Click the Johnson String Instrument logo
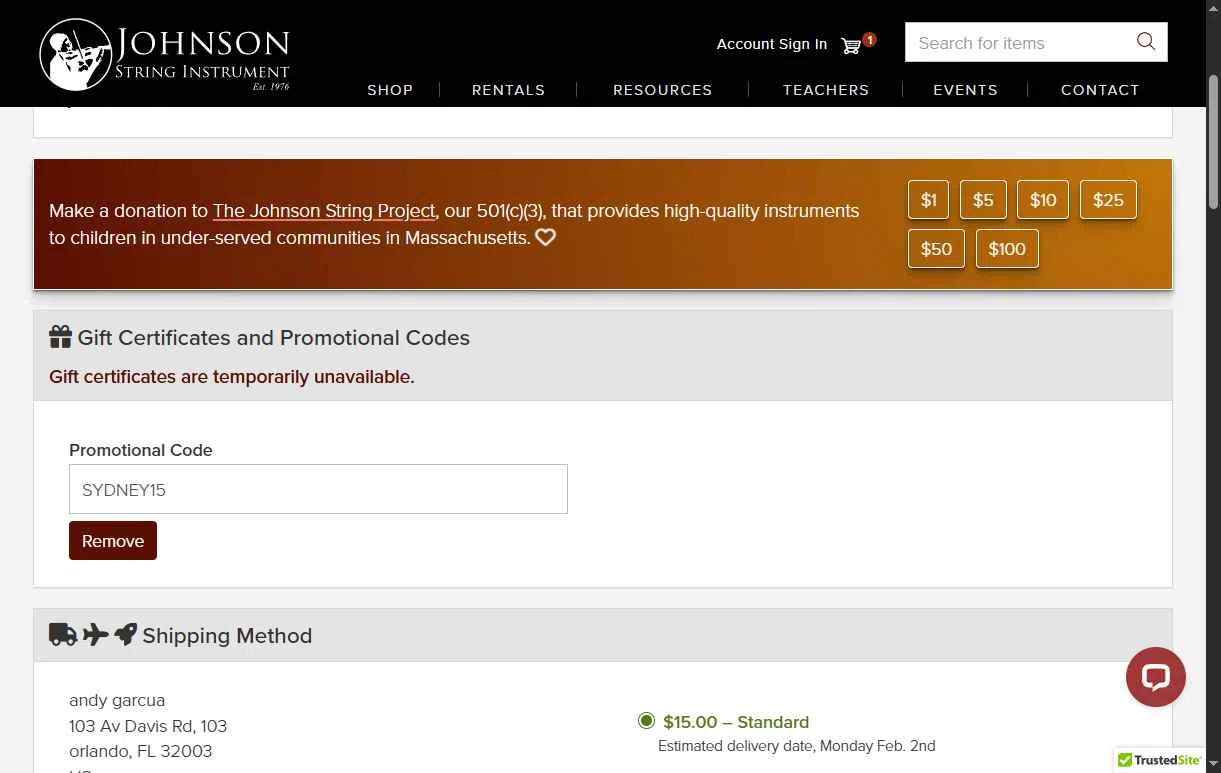This screenshot has width=1221, height=773. coord(165,55)
